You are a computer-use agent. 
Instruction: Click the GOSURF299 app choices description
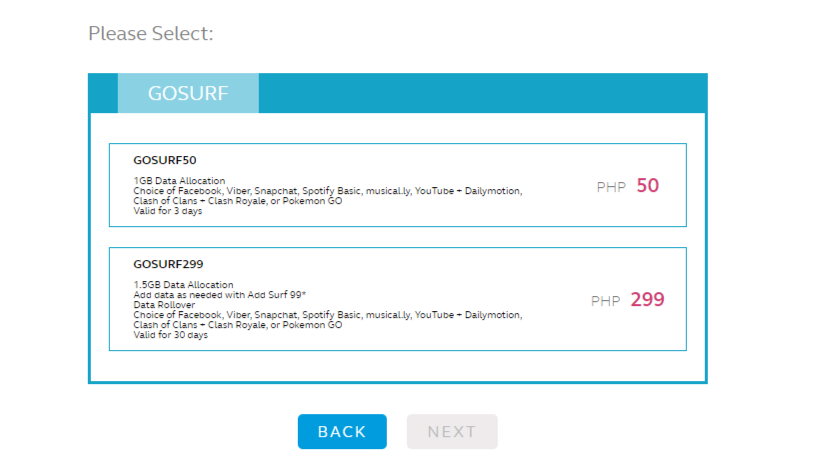(x=328, y=320)
